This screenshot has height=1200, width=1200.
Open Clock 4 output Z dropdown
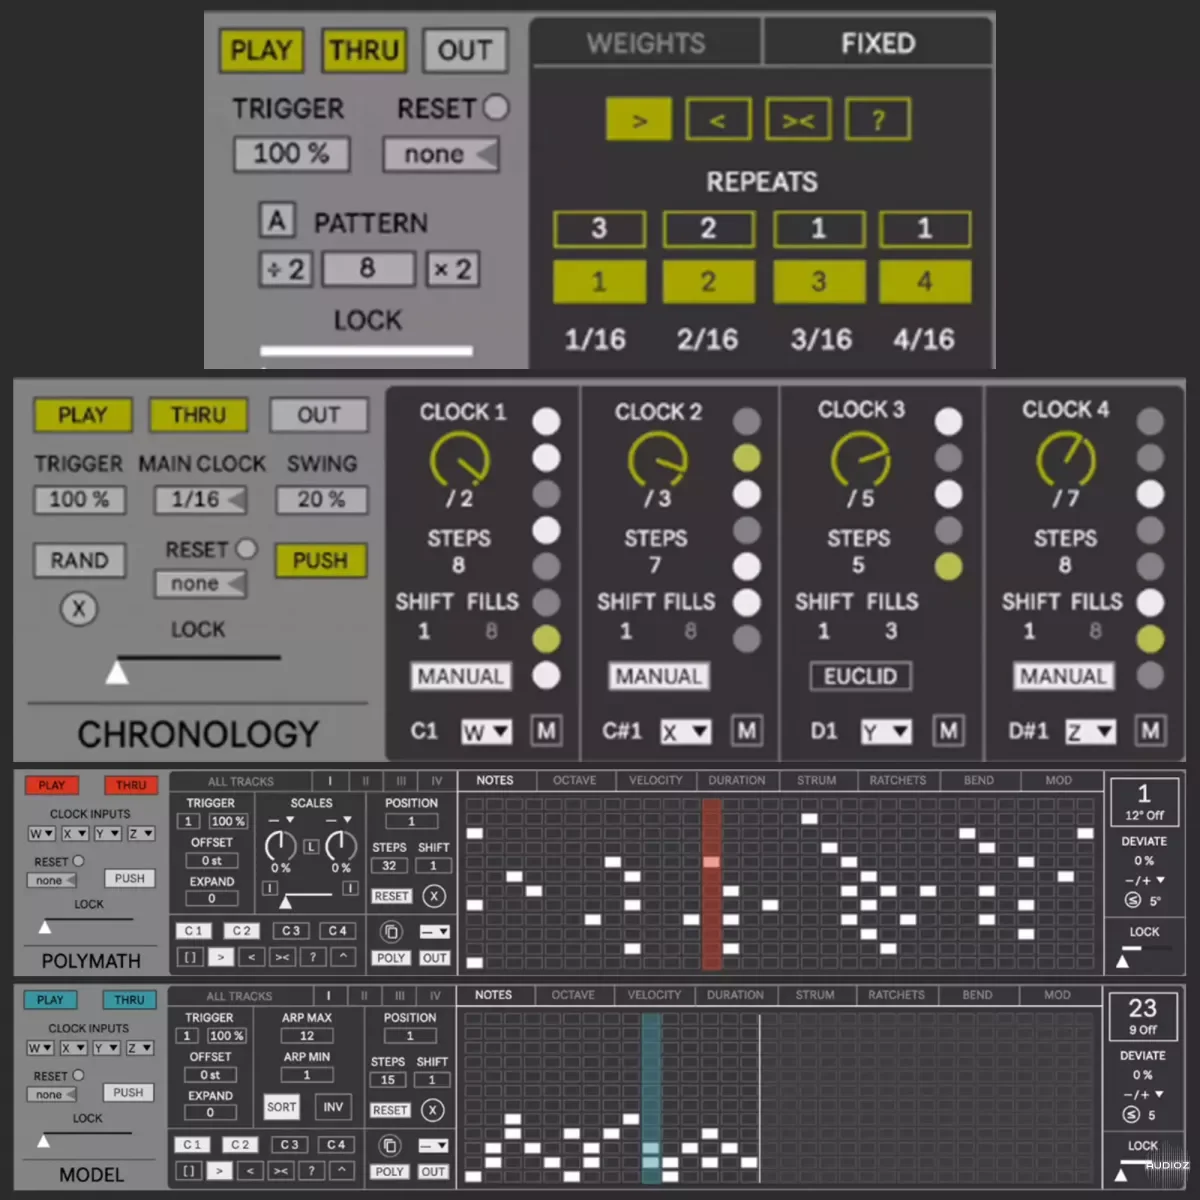[1090, 732]
